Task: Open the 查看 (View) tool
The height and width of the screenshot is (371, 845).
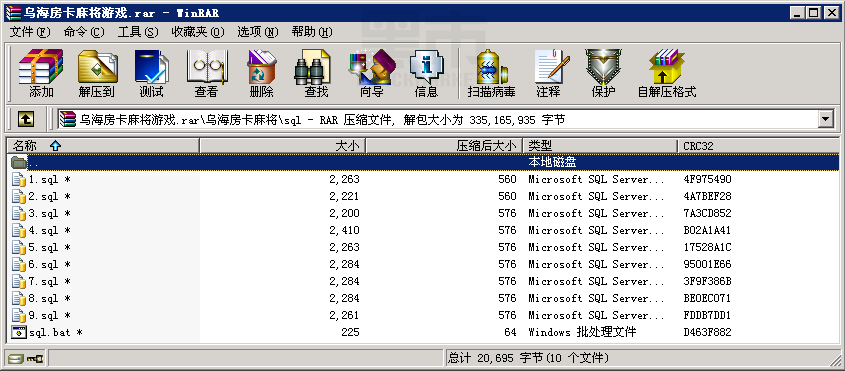Action: coord(206,73)
